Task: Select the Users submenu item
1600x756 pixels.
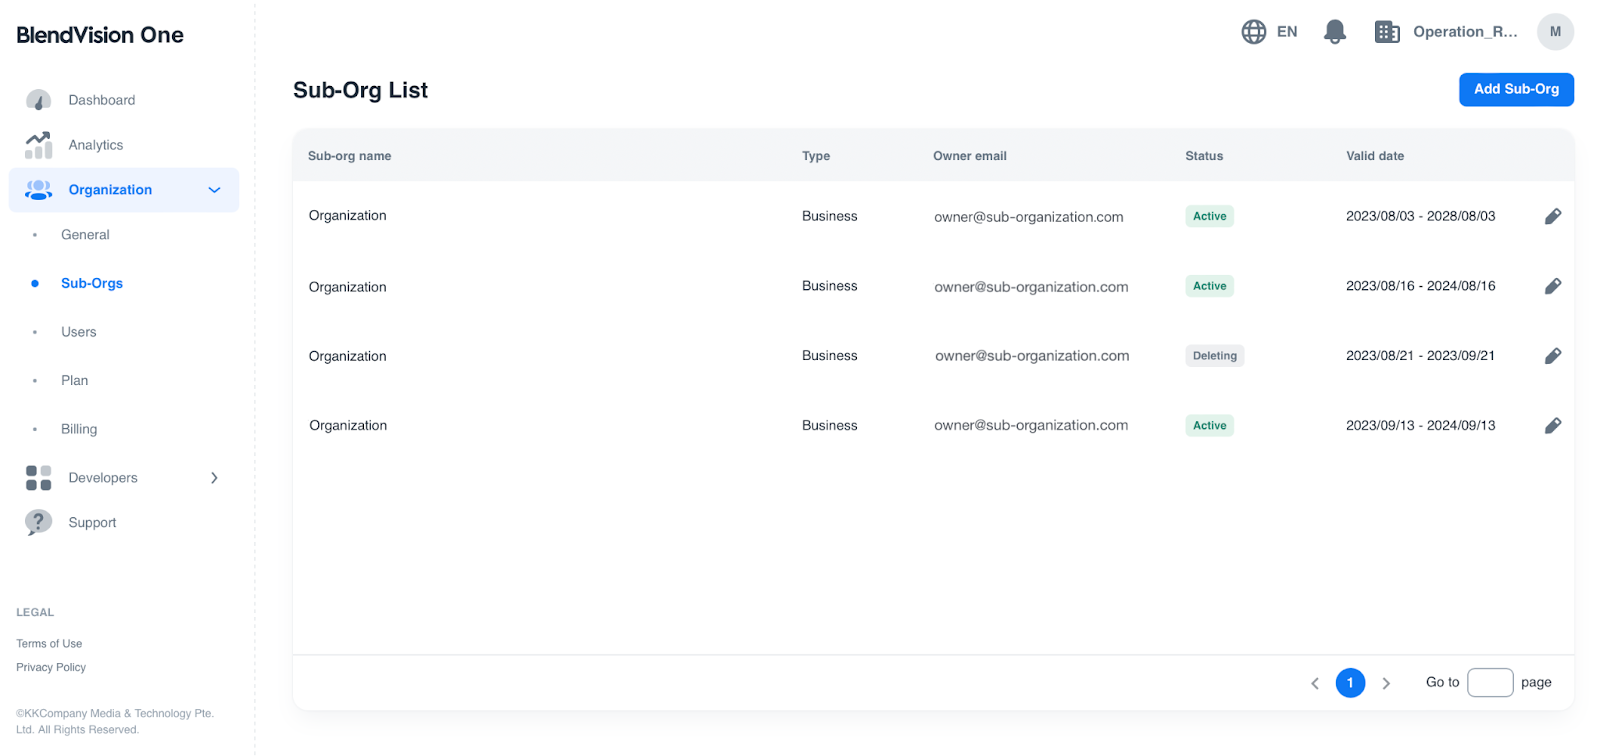Action: (x=78, y=332)
